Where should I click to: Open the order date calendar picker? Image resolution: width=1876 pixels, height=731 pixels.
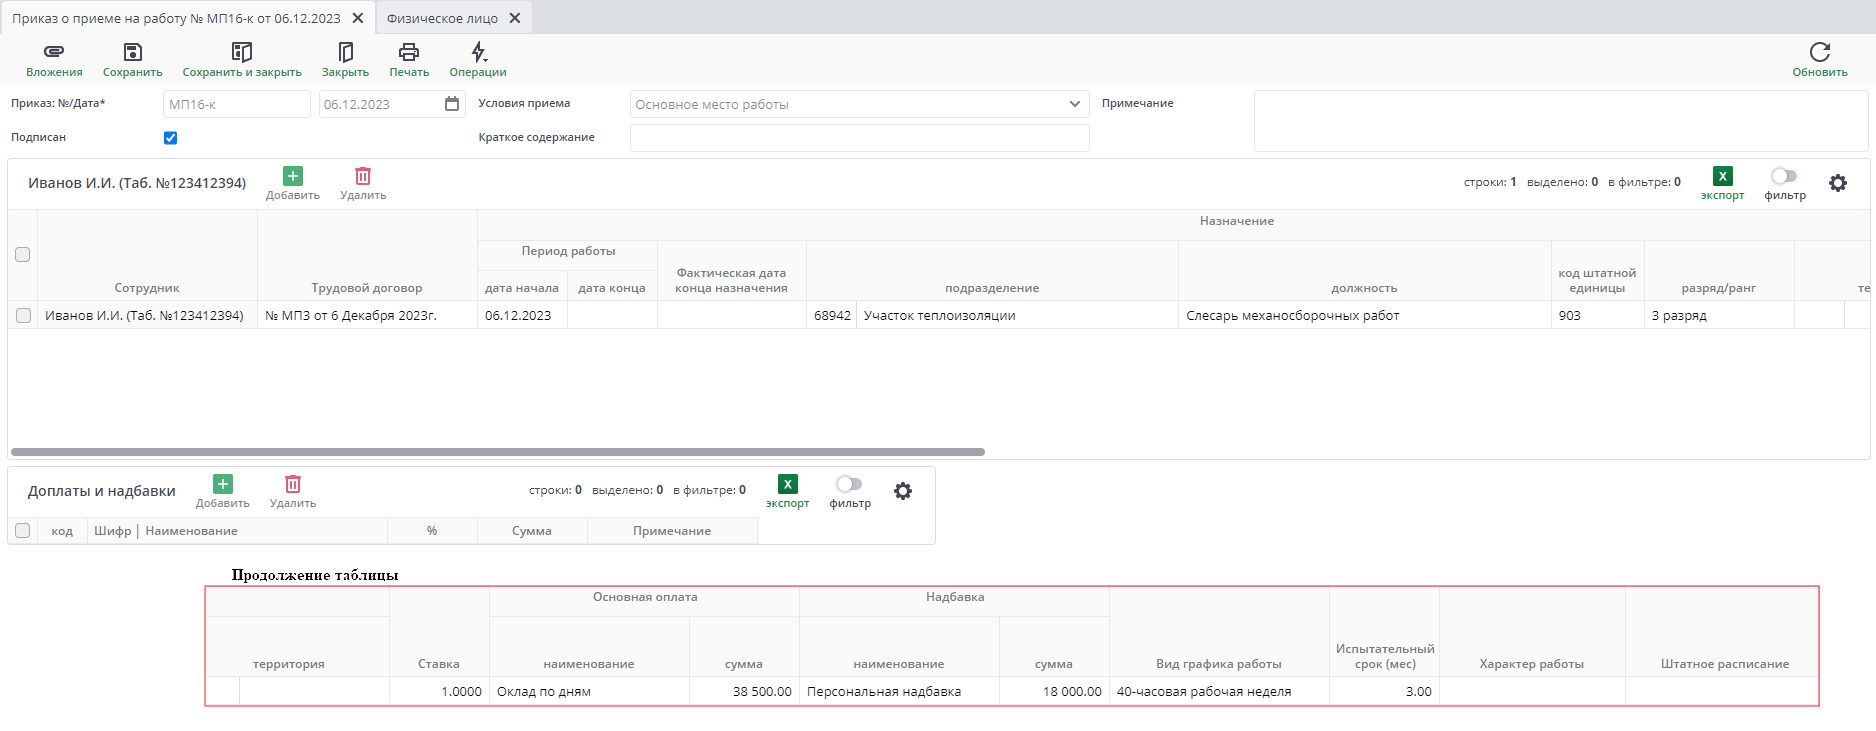coord(452,104)
